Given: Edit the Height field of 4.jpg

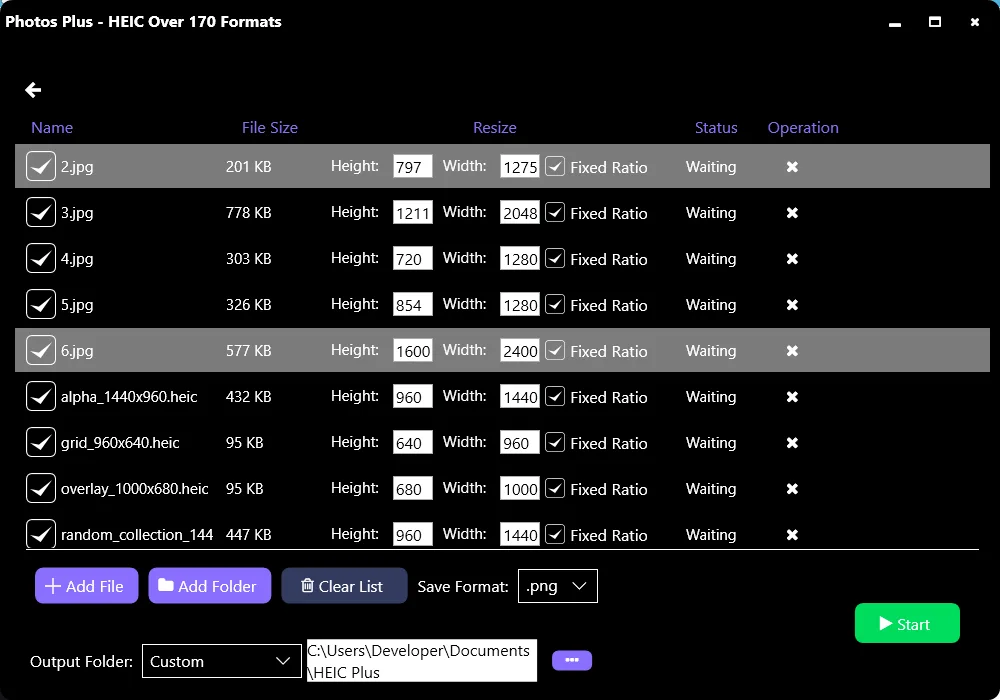Looking at the screenshot, I should pyautogui.click(x=413, y=258).
